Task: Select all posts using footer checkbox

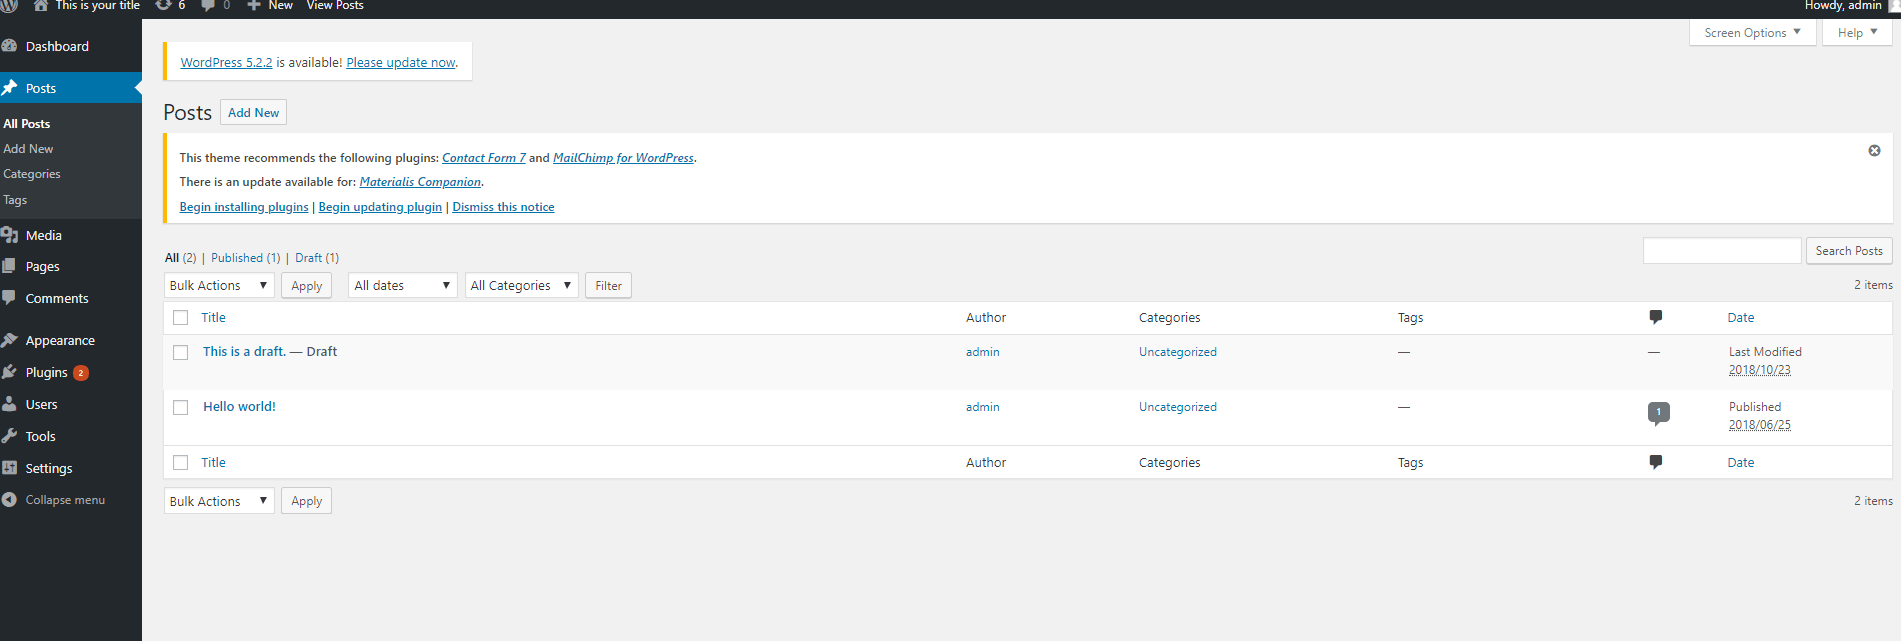Action: [180, 463]
